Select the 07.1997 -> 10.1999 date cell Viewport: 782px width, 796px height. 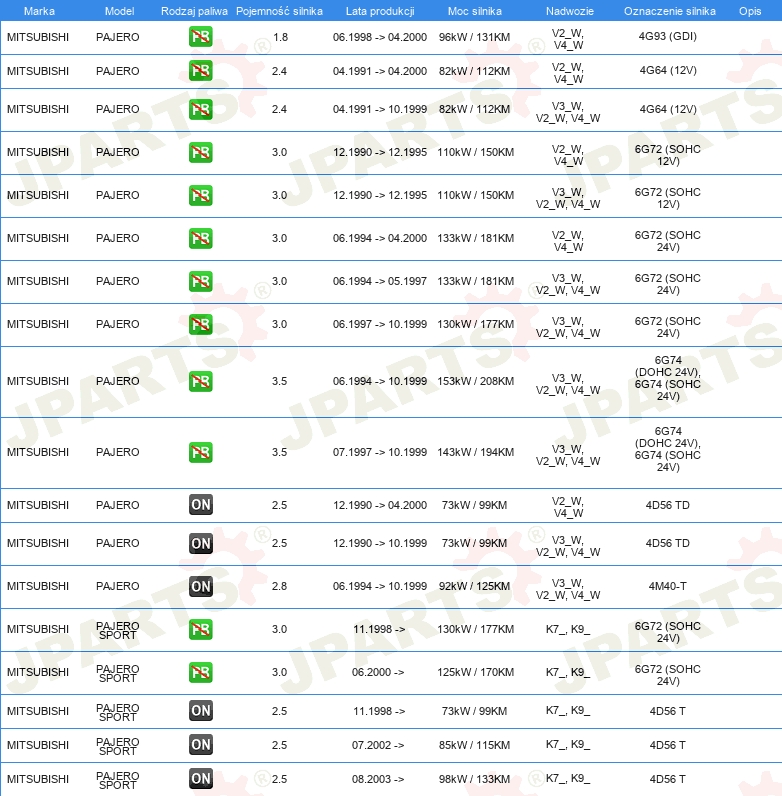(380, 452)
